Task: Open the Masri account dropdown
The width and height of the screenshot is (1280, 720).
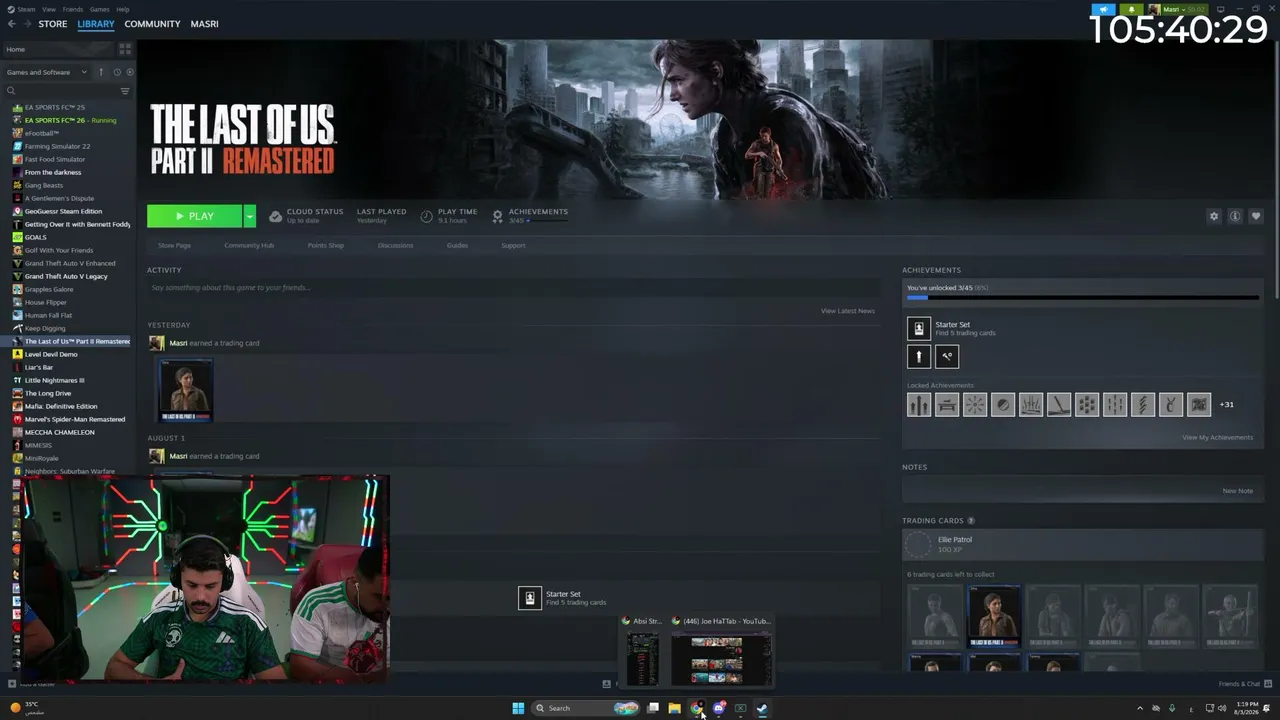Action: [1177, 9]
